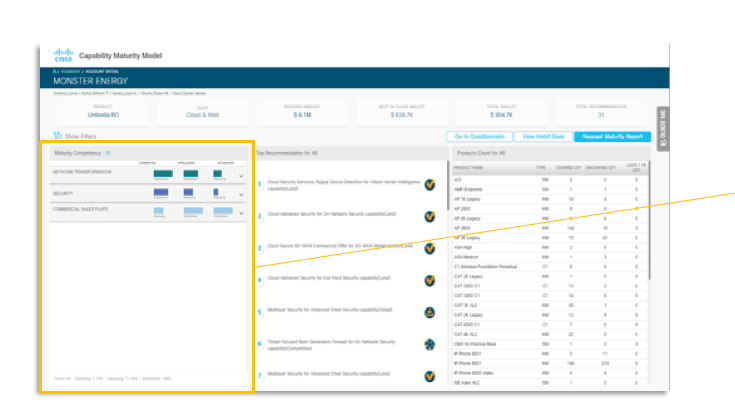Screen dimensions: 735x418
Task: Click CMX On Premise Base row
Action: pyautogui.click(x=550, y=344)
